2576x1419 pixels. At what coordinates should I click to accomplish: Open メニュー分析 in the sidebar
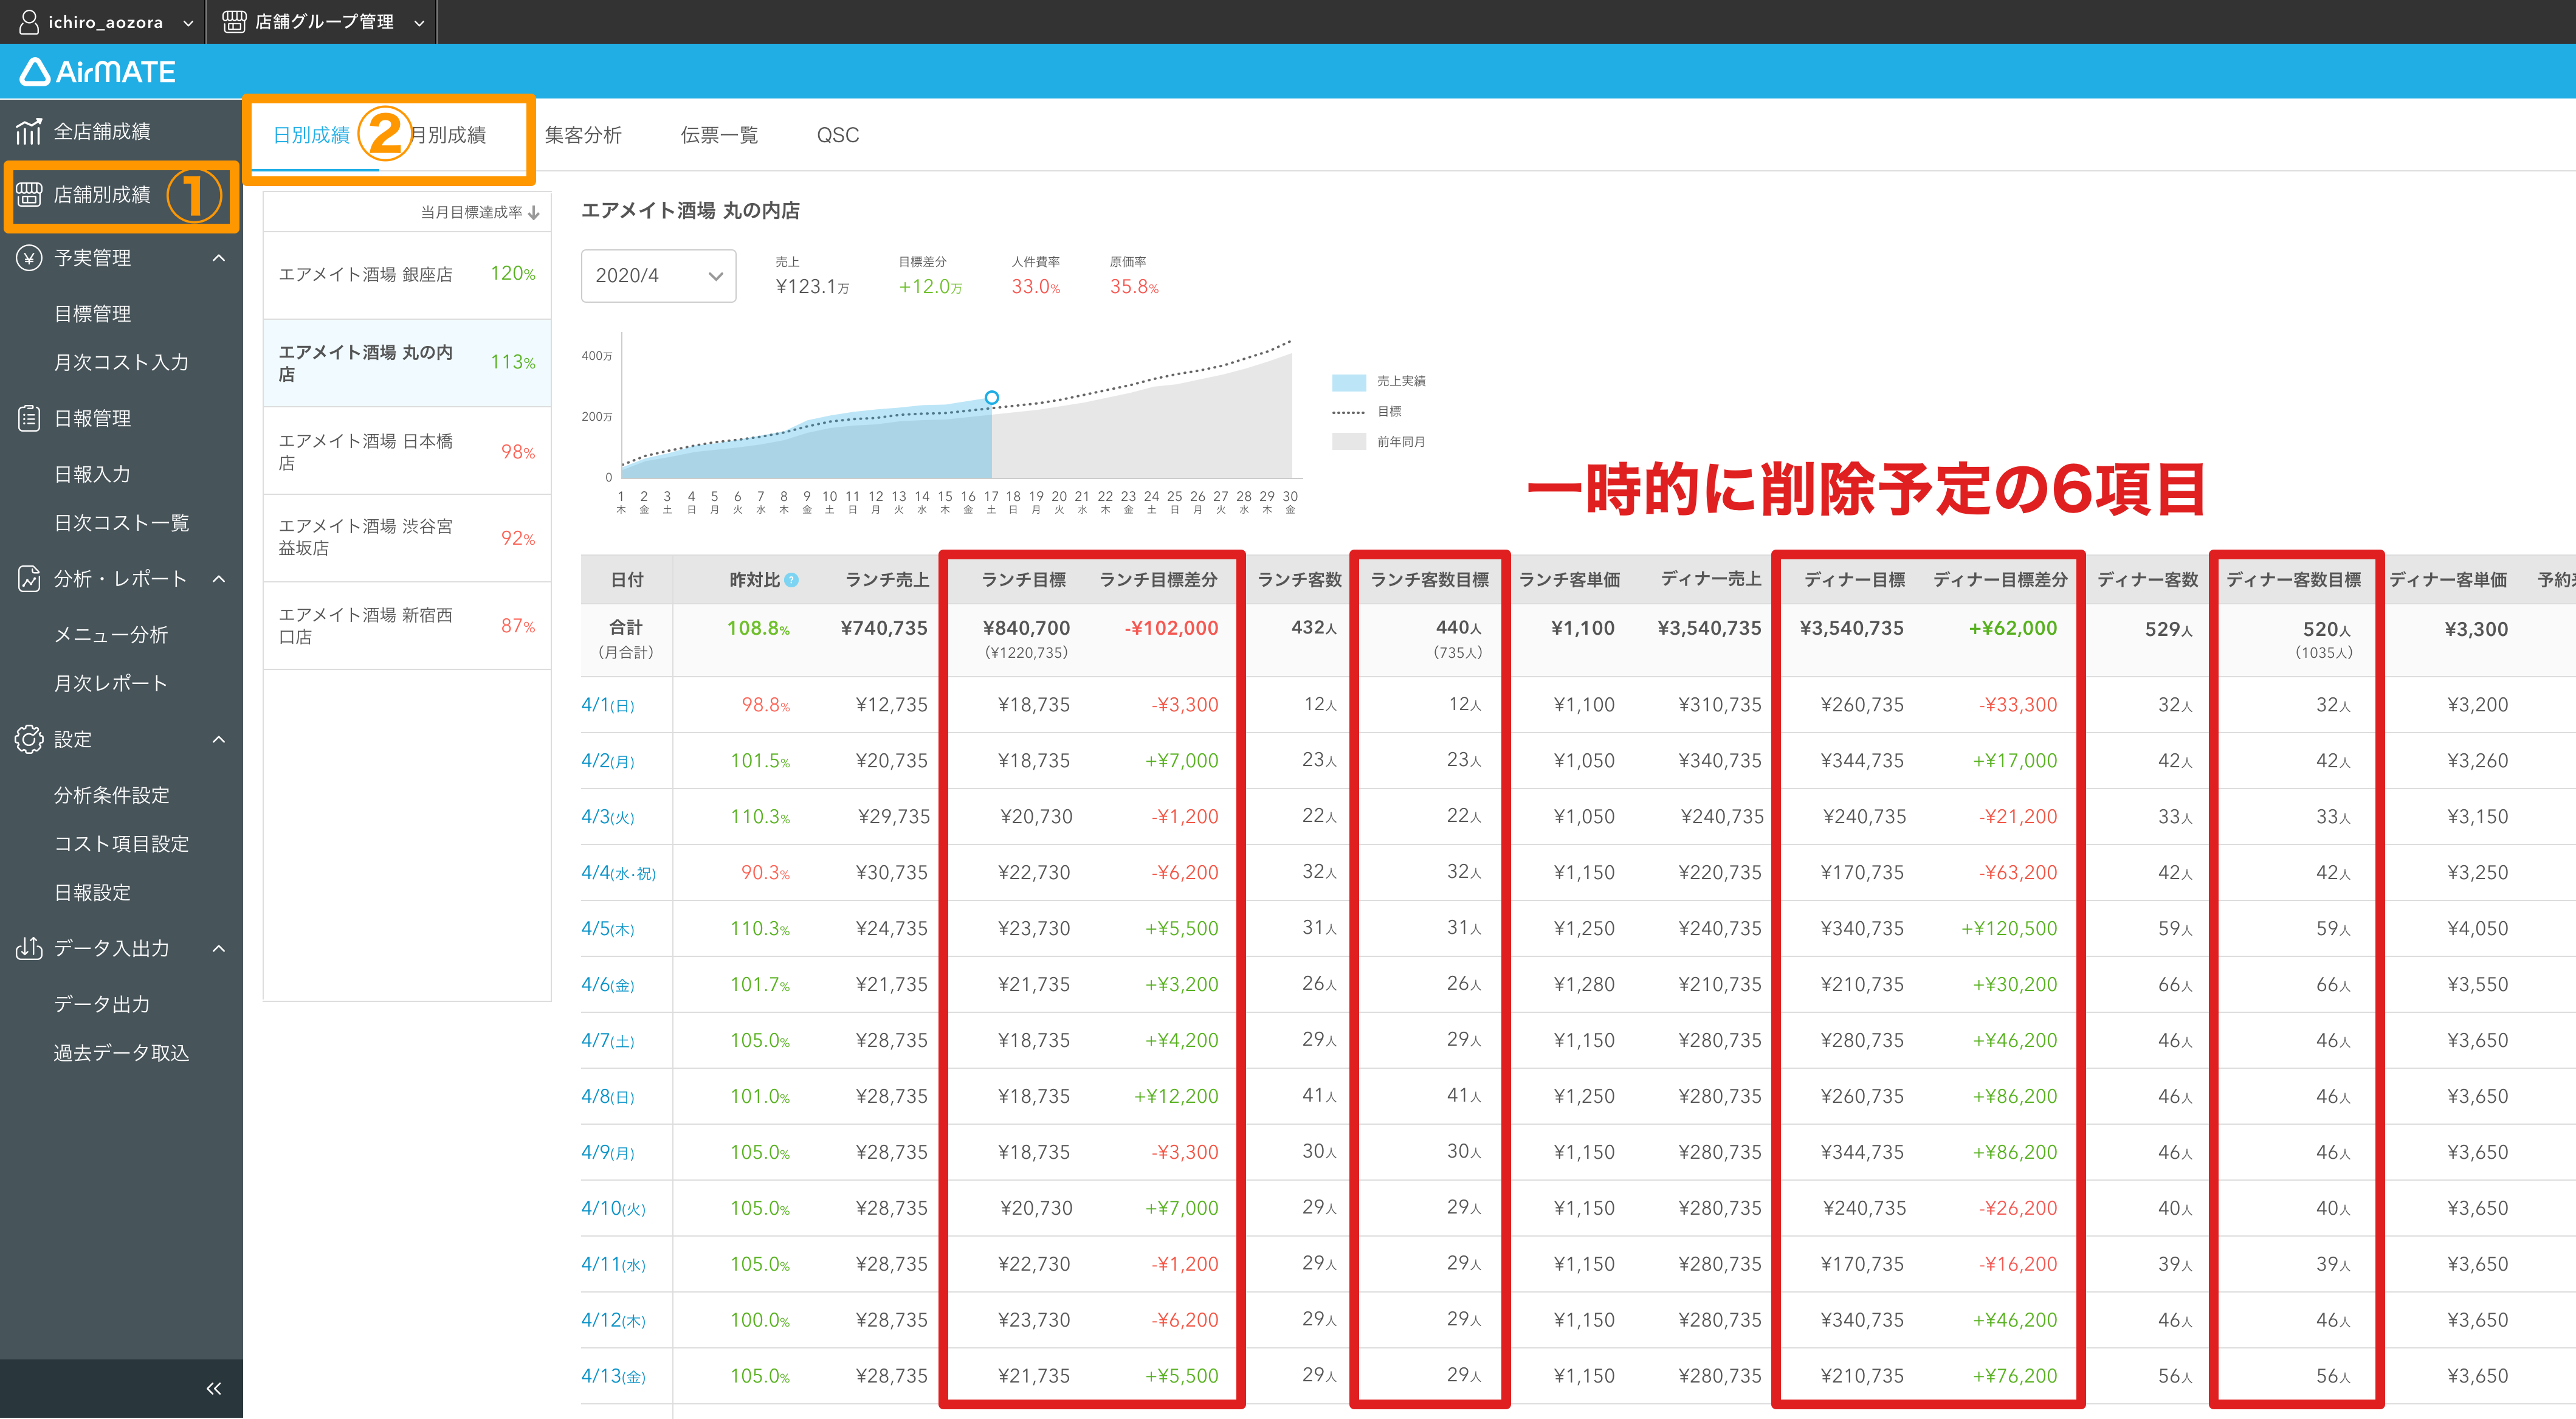[111, 635]
